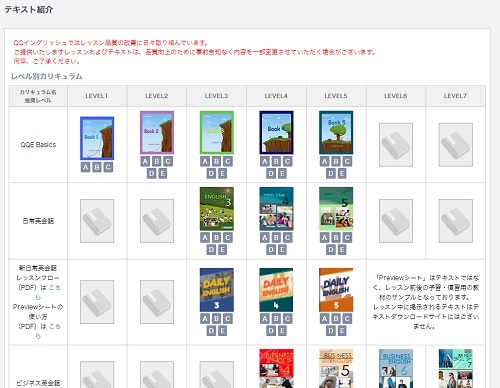The image size is (500, 388).
Task: Click B button under QQE Basics Book 3
Action: click(217, 161)
